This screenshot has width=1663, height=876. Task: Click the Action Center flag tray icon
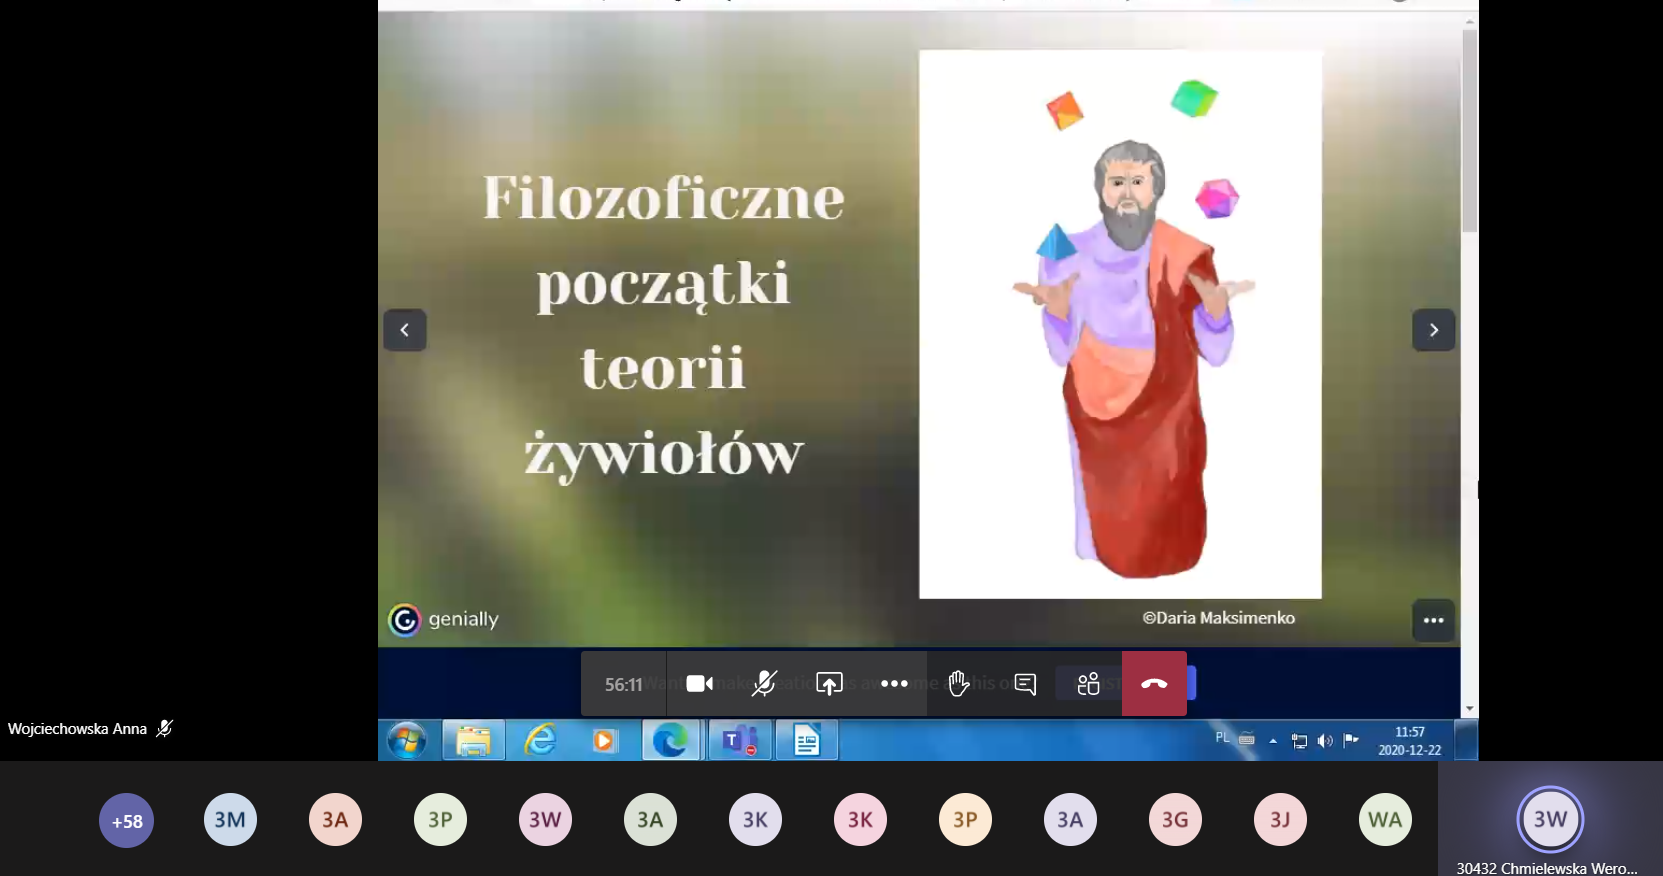pyautogui.click(x=1351, y=740)
